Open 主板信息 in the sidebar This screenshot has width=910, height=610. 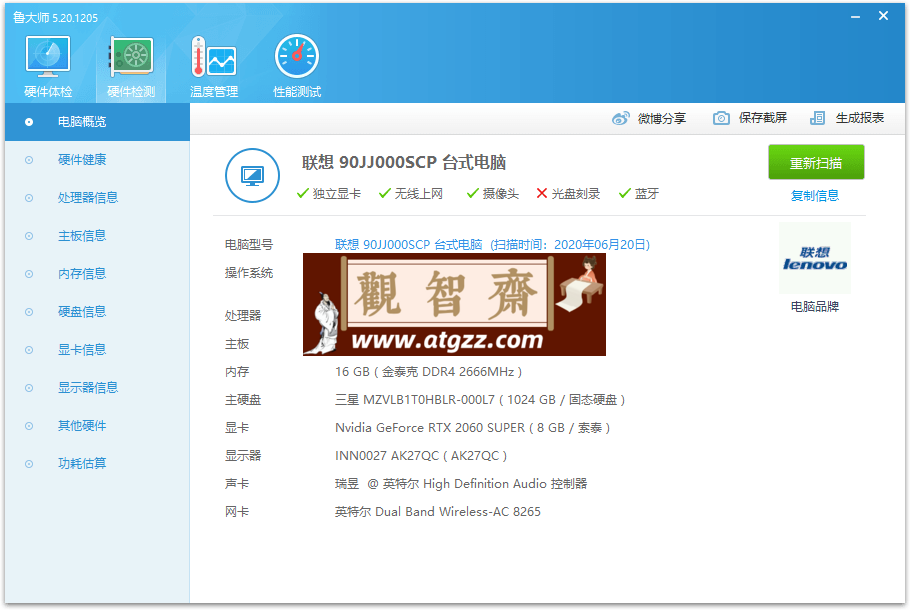[x=82, y=236]
